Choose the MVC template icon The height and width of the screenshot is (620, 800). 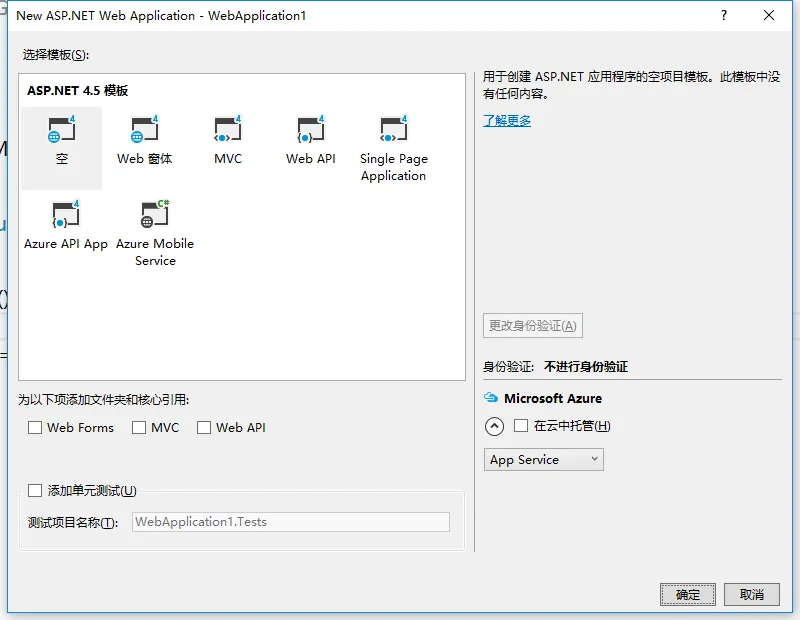pyautogui.click(x=228, y=130)
